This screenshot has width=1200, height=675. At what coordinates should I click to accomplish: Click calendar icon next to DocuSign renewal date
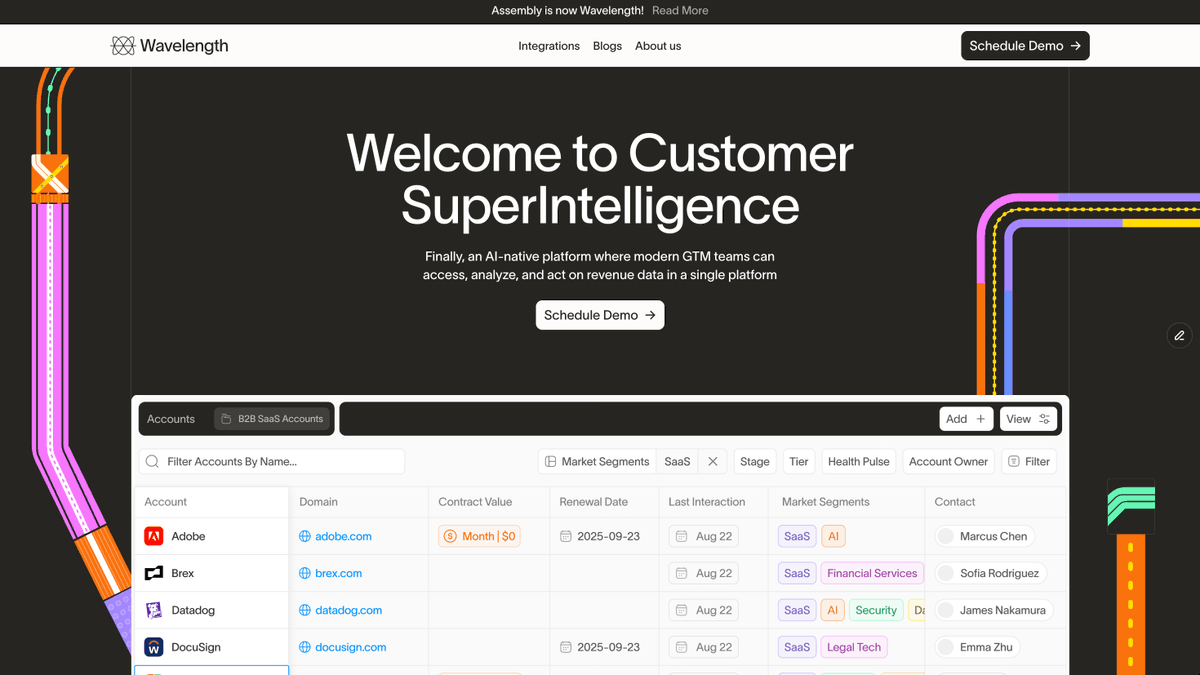(x=566, y=648)
